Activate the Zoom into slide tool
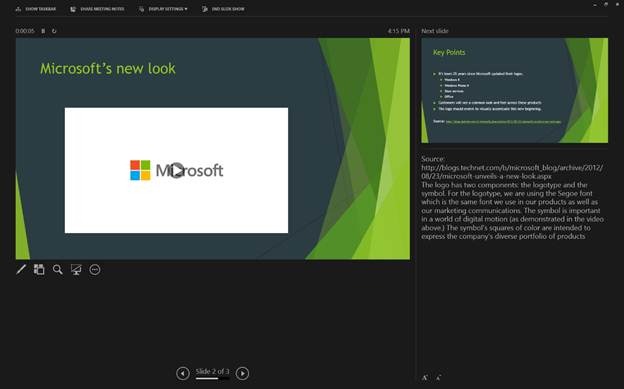The width and height of the screenshot is (624, 389). pos(58,270)
